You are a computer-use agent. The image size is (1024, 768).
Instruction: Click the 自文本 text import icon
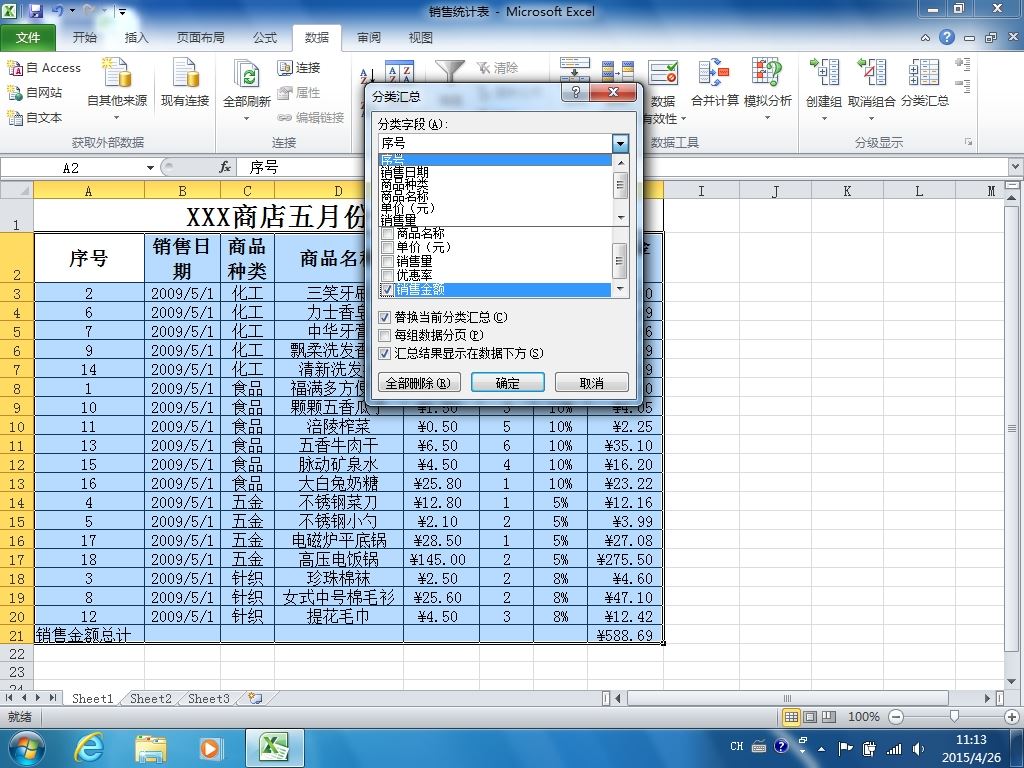pyautogui.click(x=14, y=118)
